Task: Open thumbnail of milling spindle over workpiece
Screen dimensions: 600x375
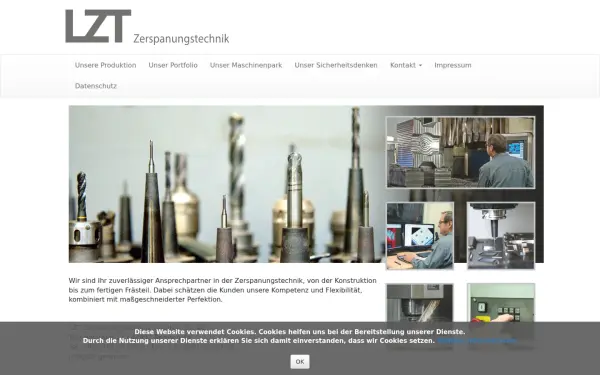Action: [501, 236]
